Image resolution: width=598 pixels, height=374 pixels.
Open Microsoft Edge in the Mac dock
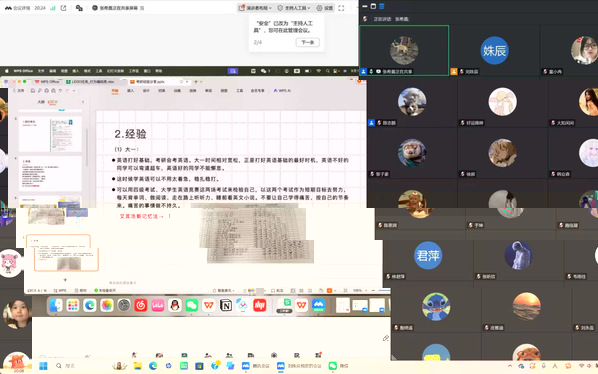point(90,305)
